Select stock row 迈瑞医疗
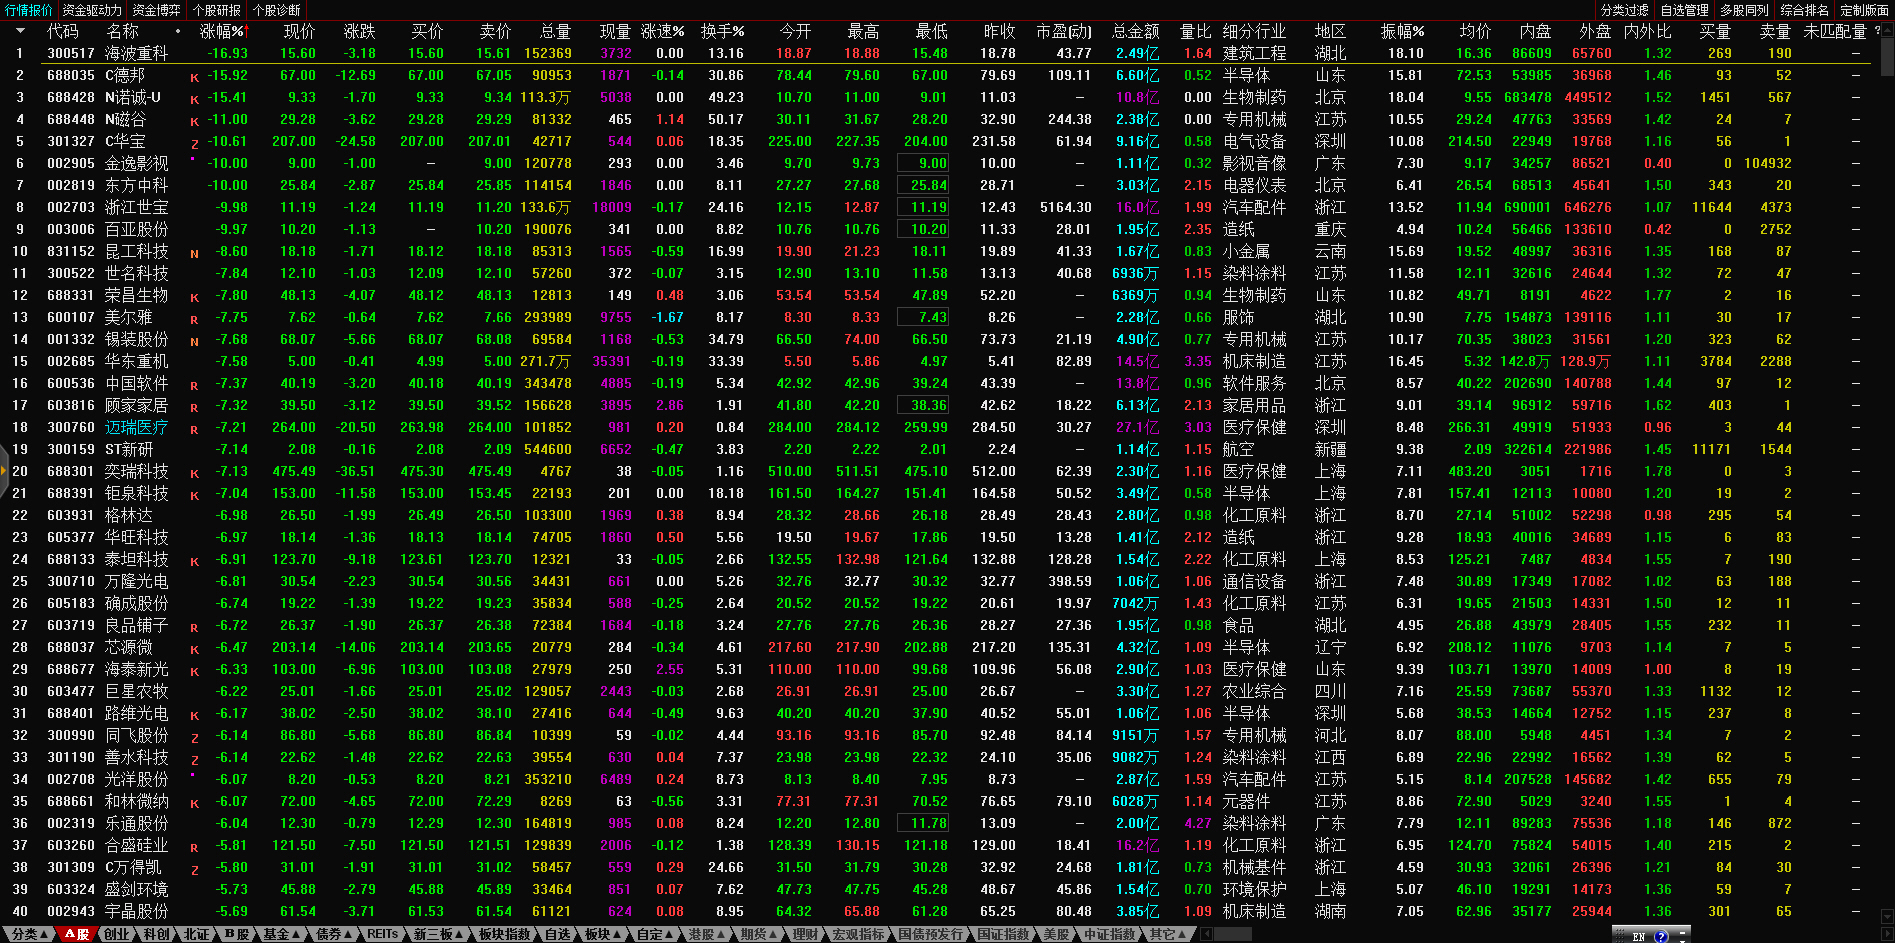This screenshot has height=943, width=1895. click(x=136, y=427)
